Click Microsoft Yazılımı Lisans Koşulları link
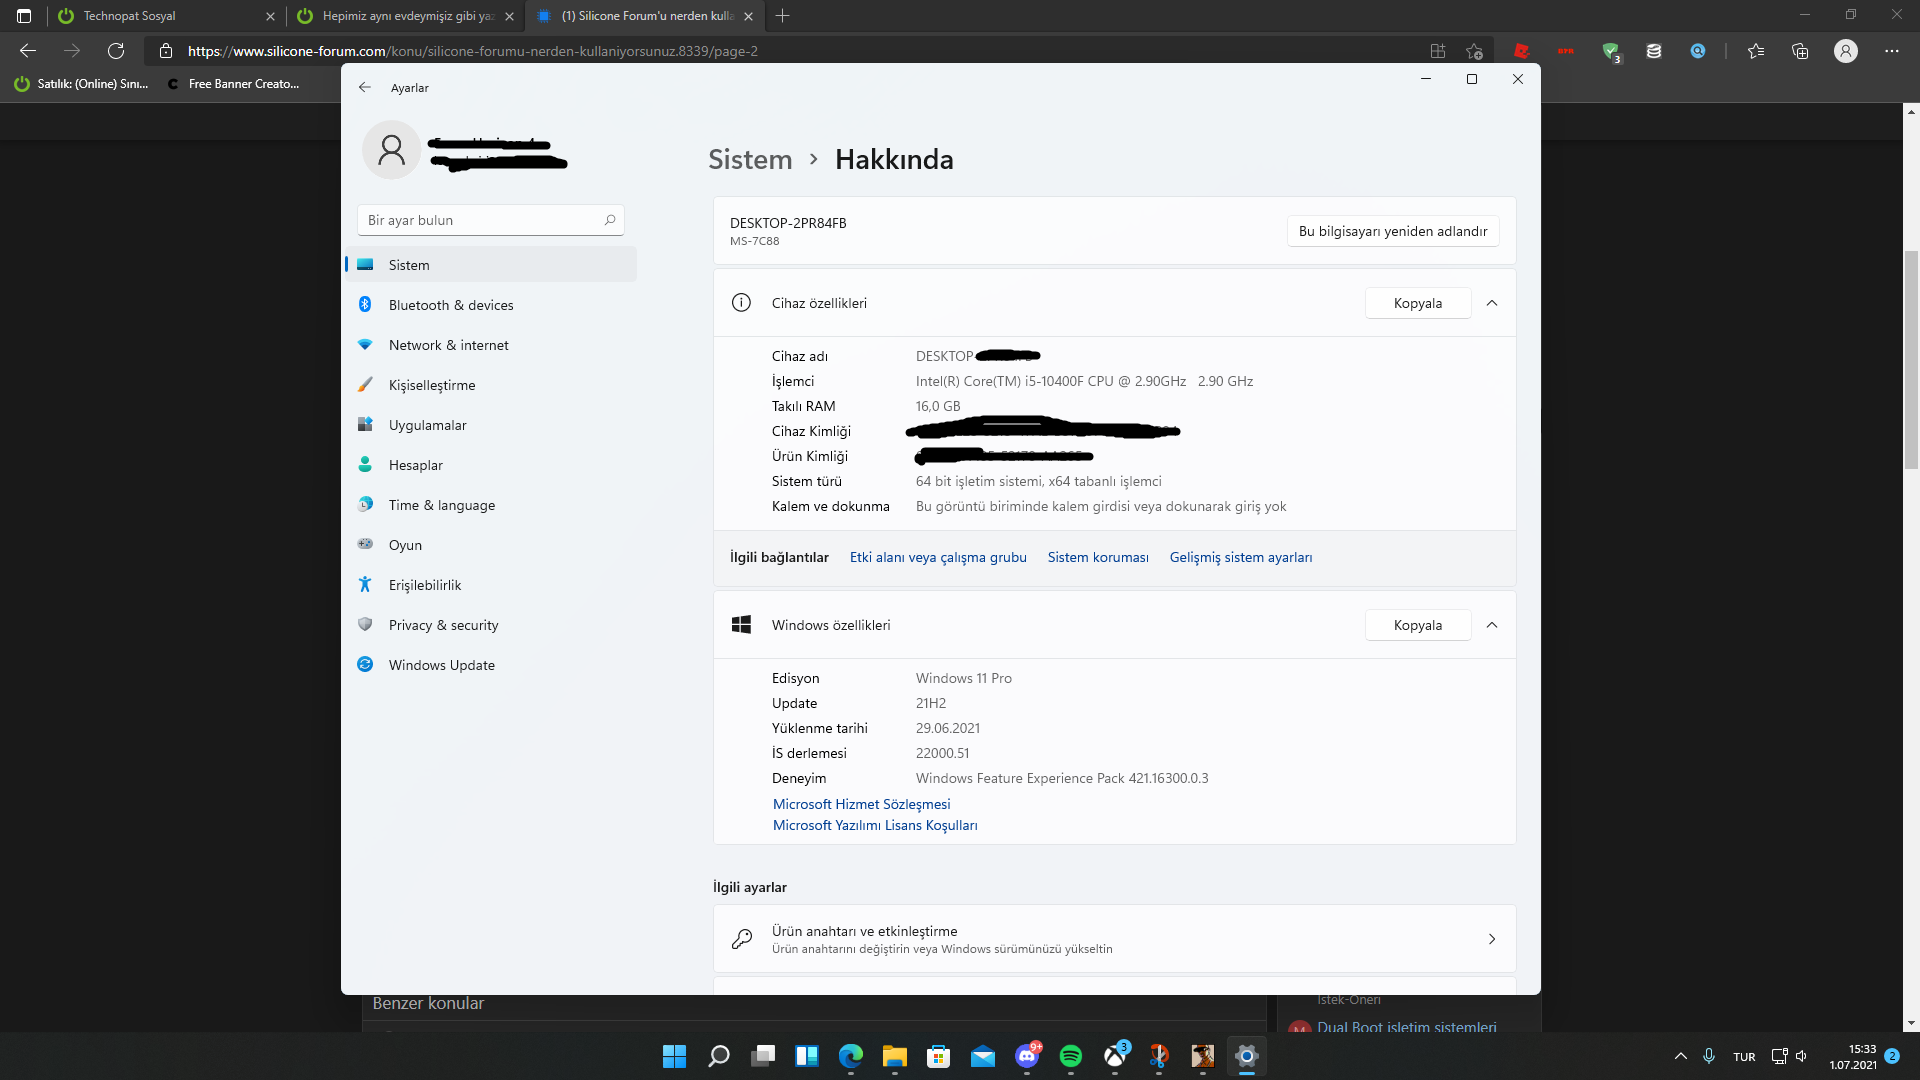This screenshot has width=1920, height=1080. click(x=874, y=824)
